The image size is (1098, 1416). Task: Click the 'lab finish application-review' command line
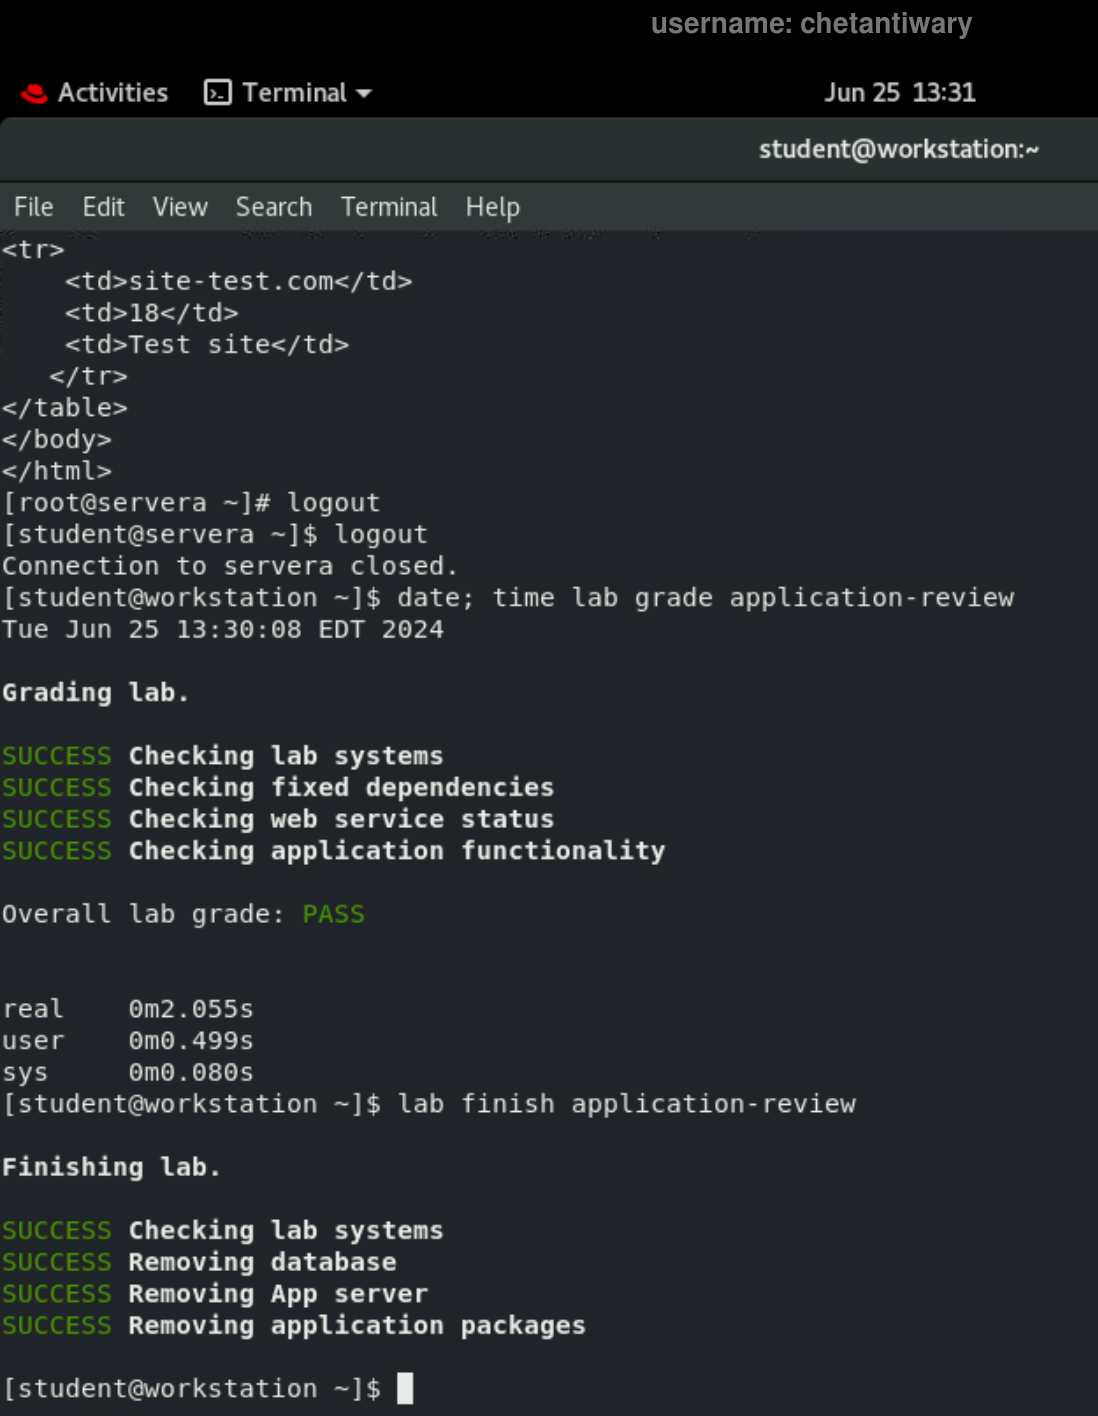(626, 1104)
